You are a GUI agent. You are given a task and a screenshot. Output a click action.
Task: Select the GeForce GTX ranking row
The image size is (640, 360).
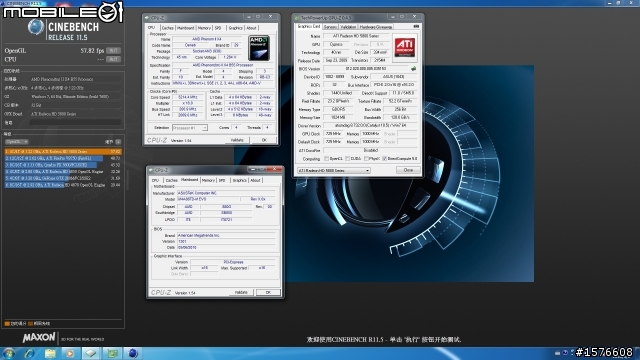tap(63, 178)
